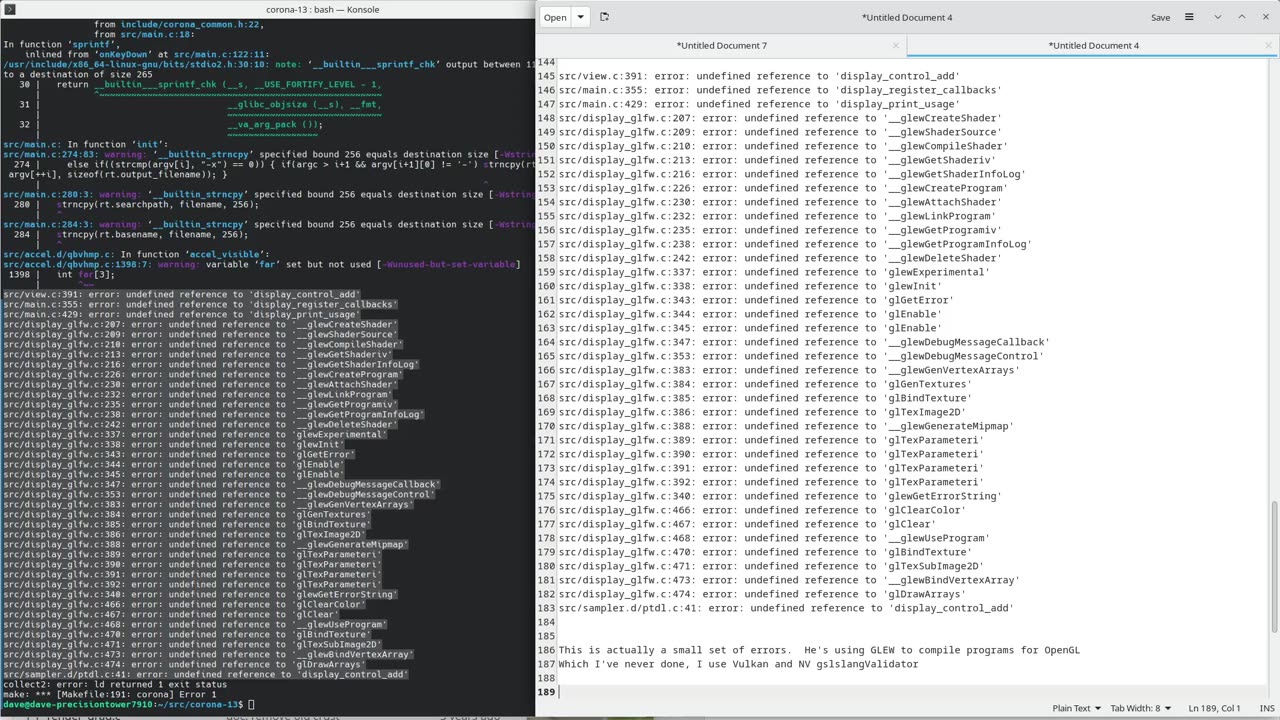Open the Plain Text language dropdown
Viewport: 1280px width, 720px height.
click(1076, 708)
